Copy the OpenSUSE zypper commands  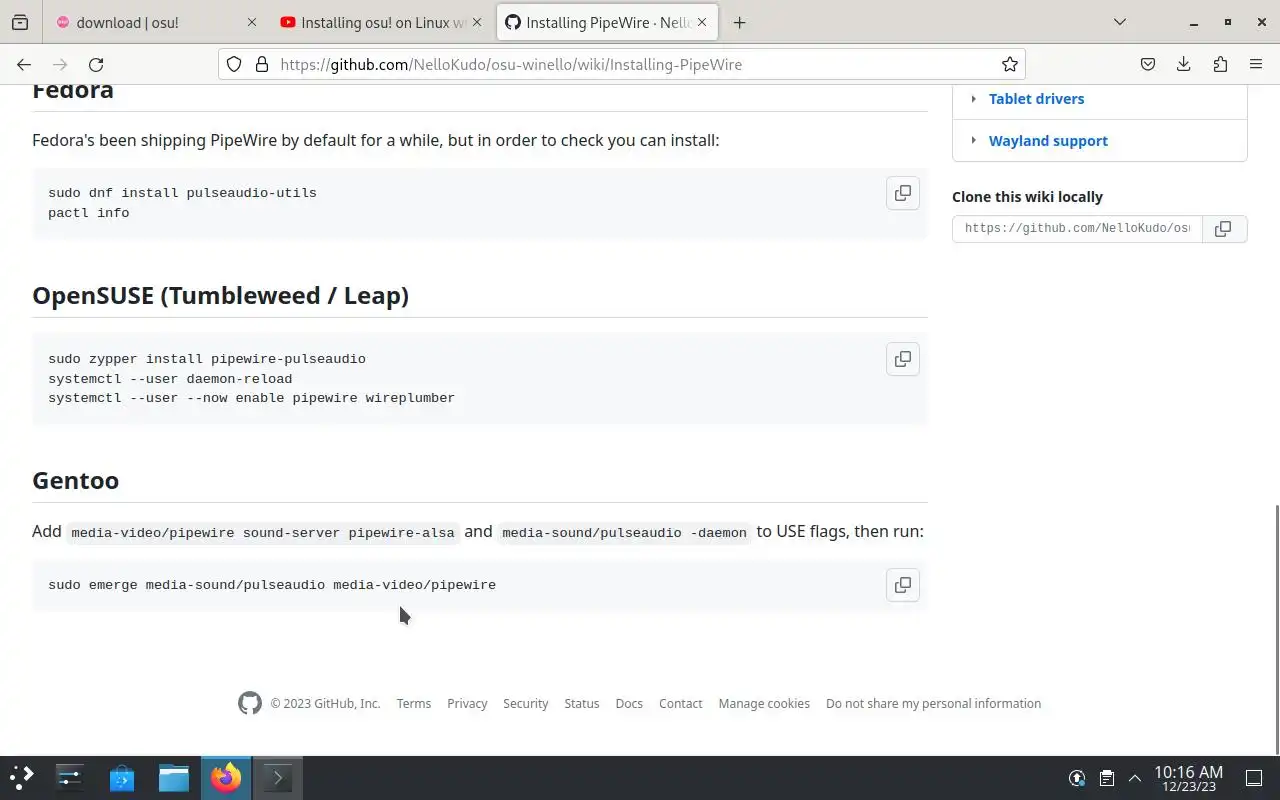tap(903, 359)
